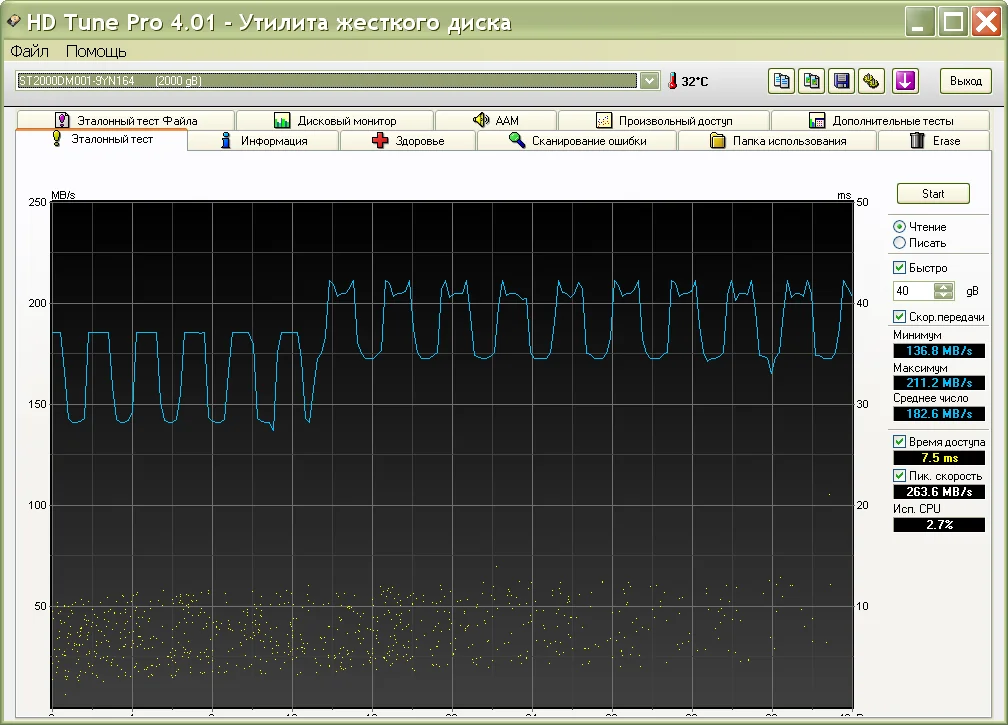Select the Писать write radio button
The image size is (1008, 725).
(900, 243)
